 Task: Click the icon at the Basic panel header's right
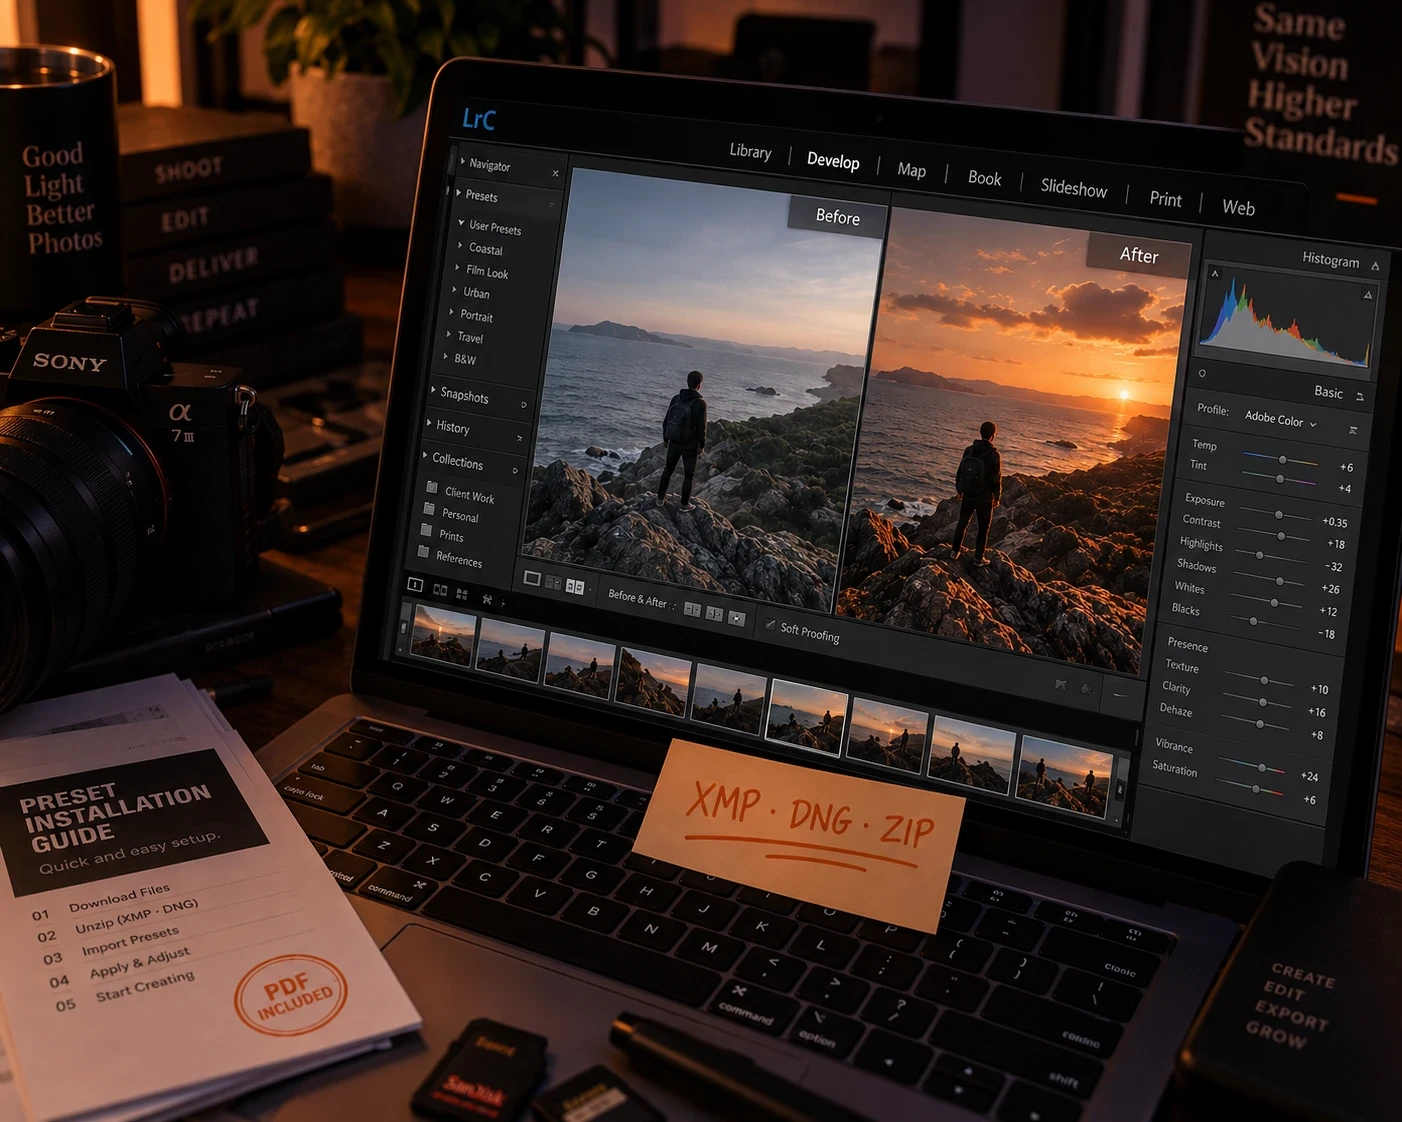point(1360,397)
